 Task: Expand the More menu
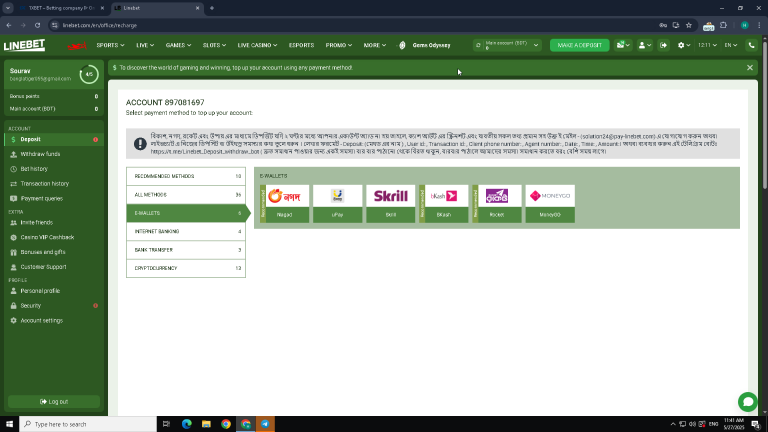tap(375, 45)
